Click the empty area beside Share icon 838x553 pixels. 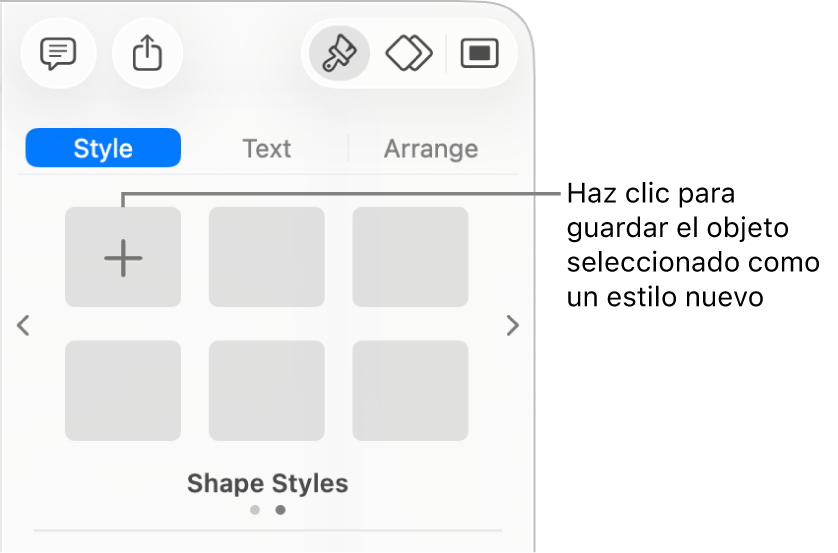(240, 54)
